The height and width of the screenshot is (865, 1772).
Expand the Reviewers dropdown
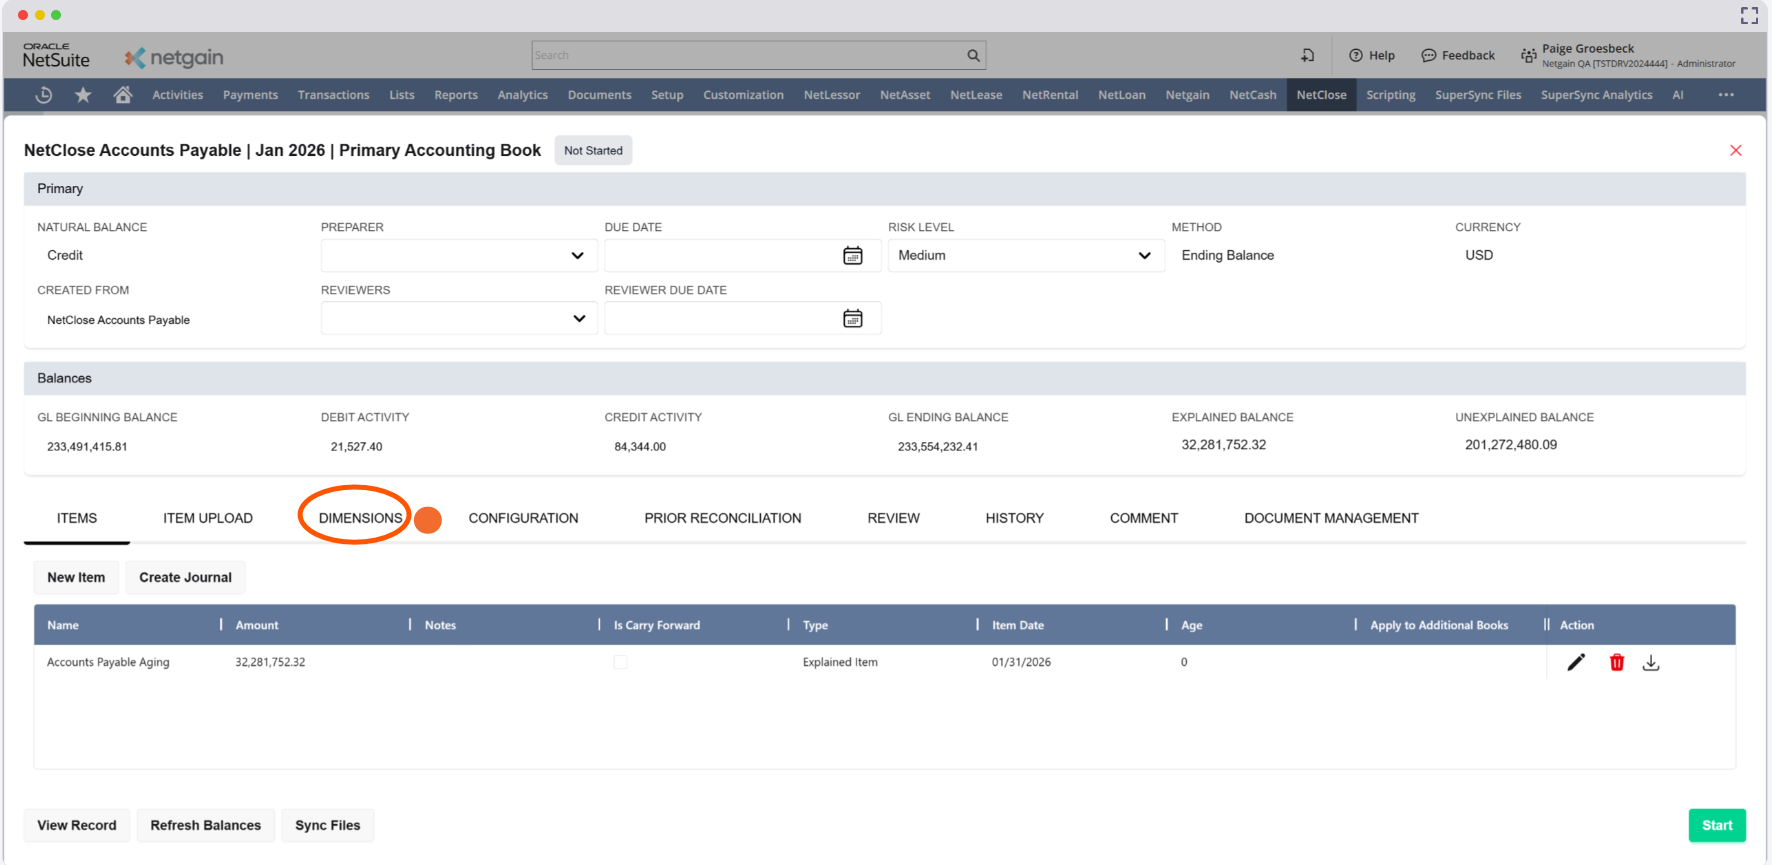click(x=578, y=319)
